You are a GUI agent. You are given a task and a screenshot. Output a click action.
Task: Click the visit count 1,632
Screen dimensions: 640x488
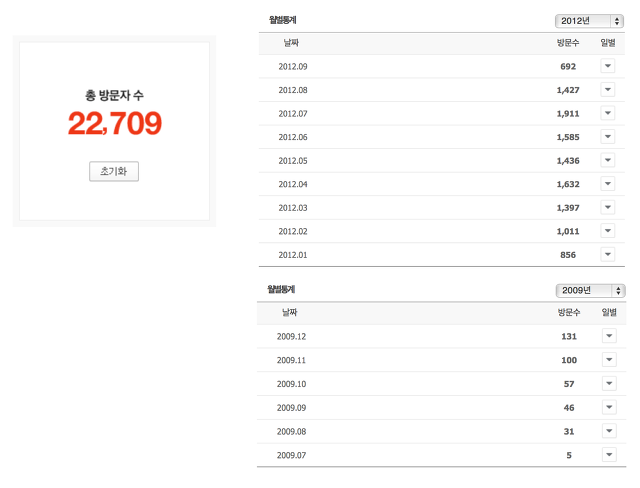[x=568, y=184]
